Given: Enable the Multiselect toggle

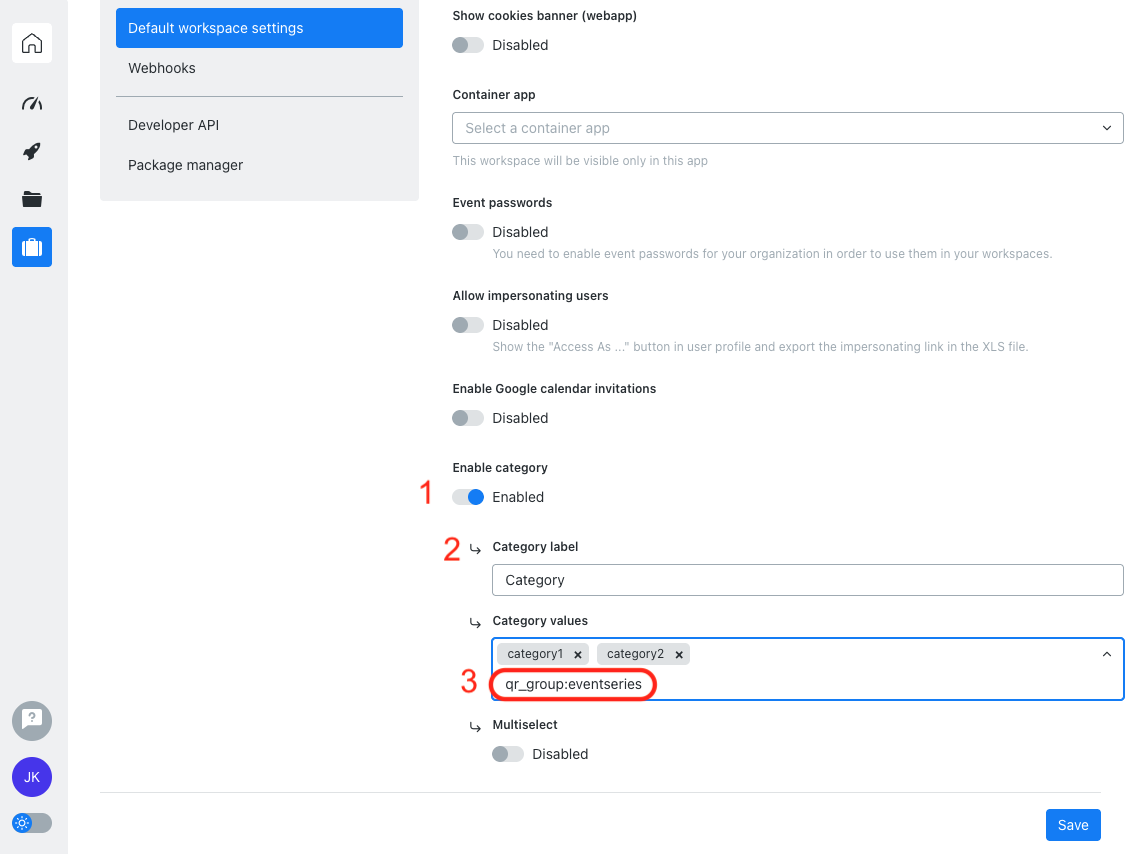Looking at the screenshot, I should tap(508, 754).
